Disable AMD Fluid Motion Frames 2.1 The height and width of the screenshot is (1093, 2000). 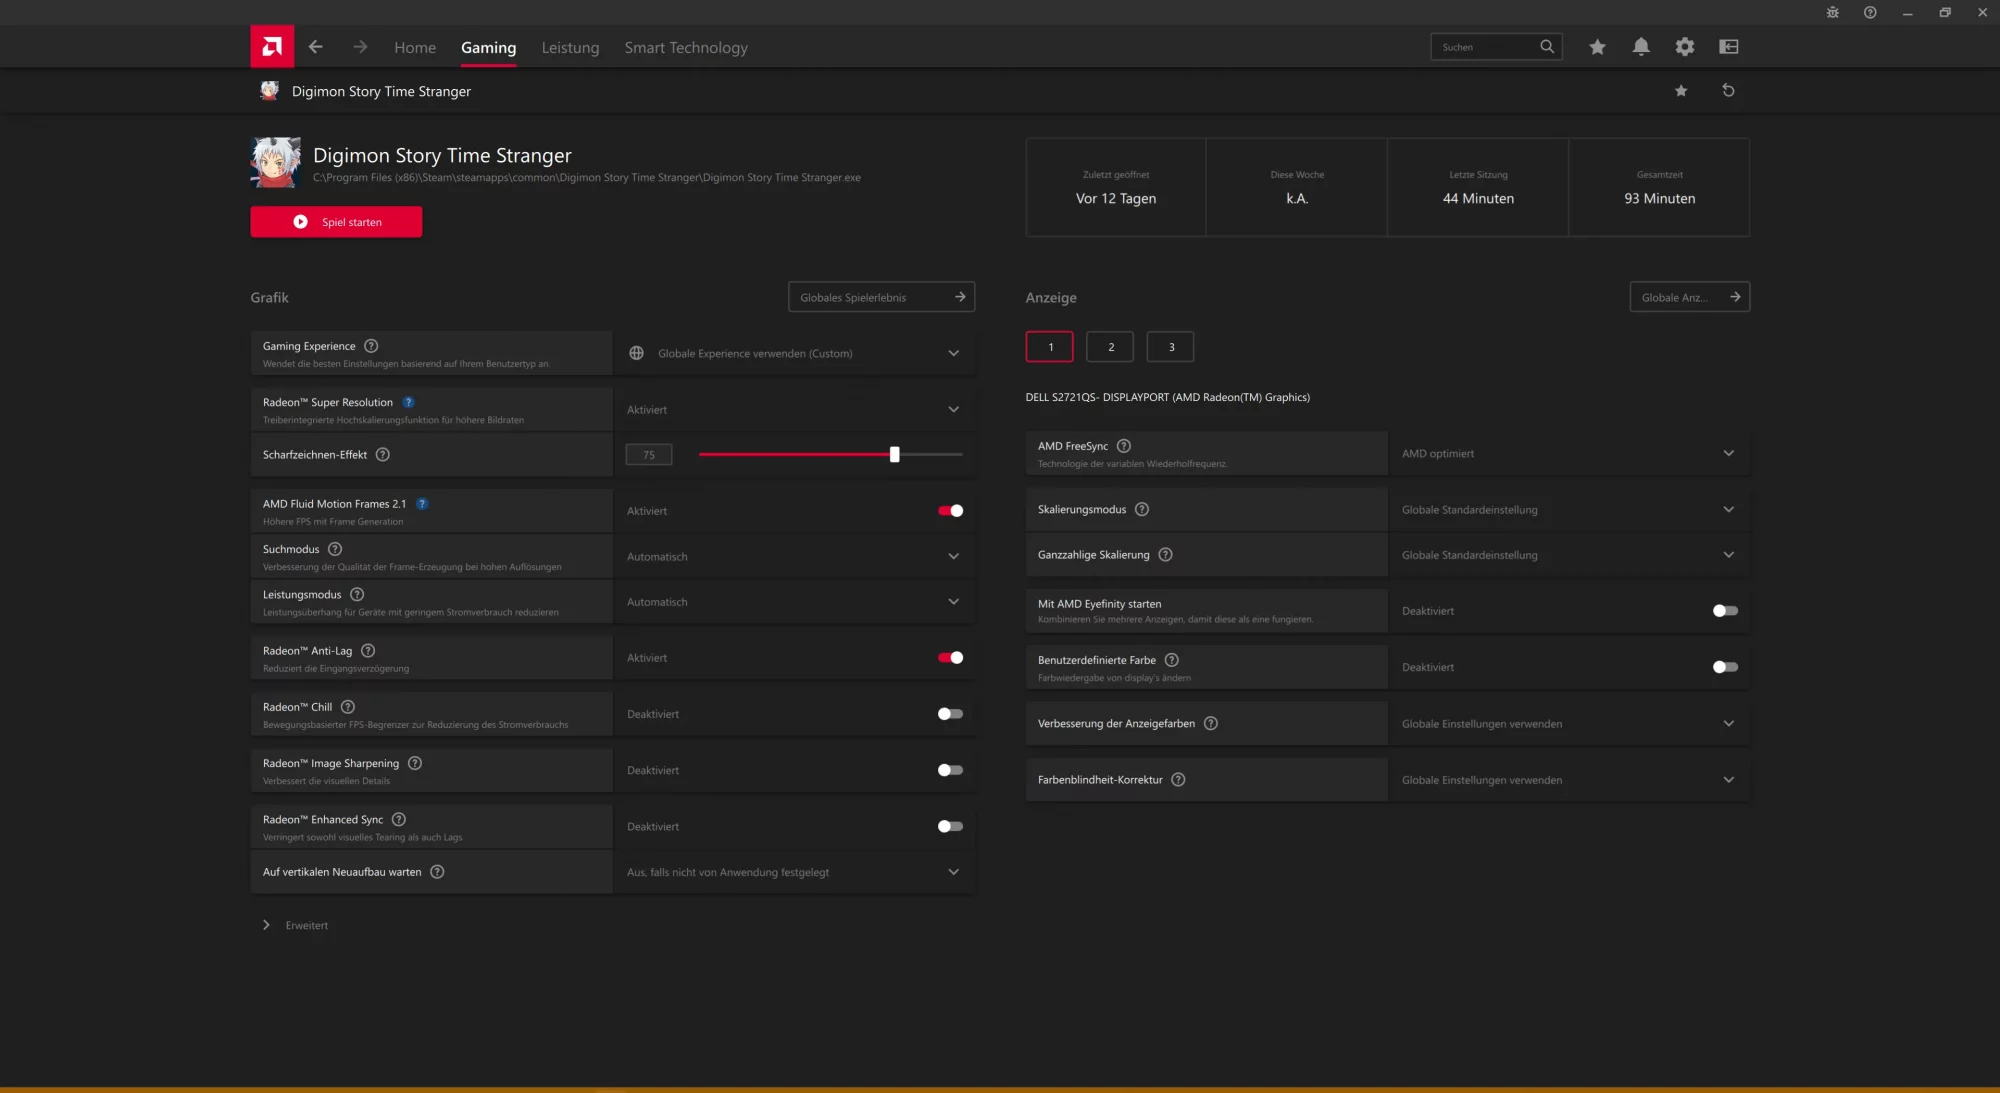point(950,511)
